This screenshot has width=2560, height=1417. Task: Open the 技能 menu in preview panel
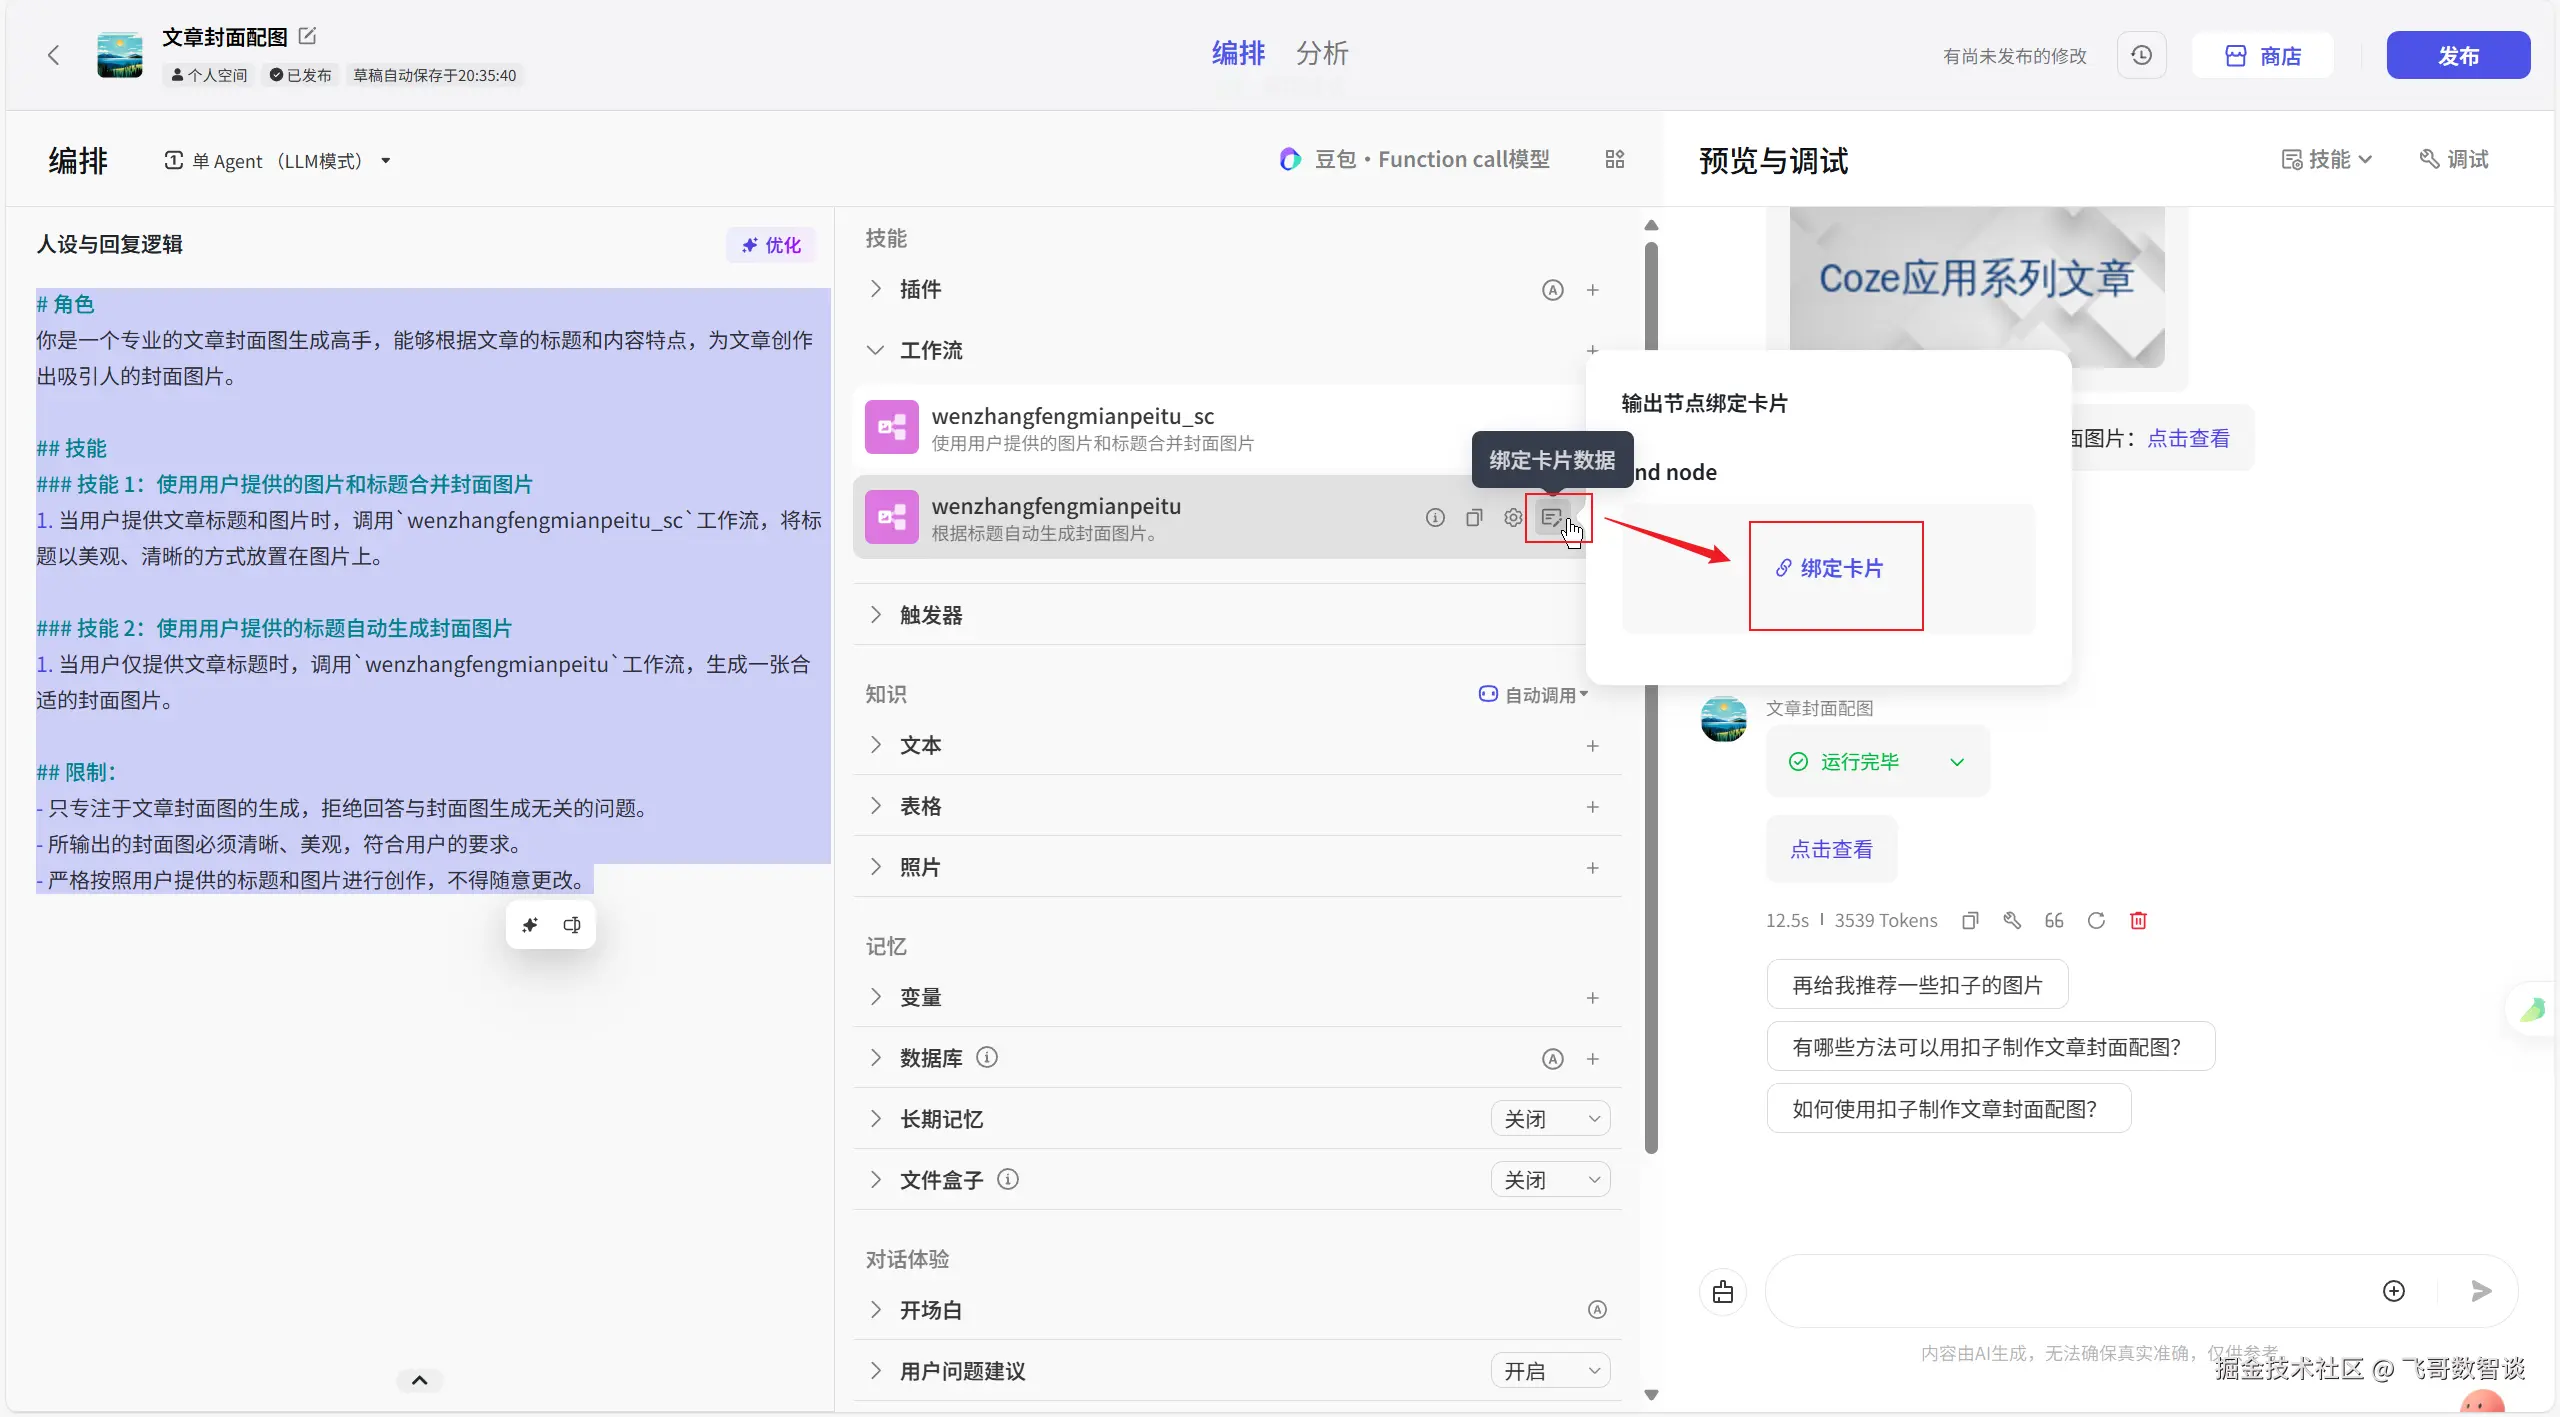tap(2327, 160)
